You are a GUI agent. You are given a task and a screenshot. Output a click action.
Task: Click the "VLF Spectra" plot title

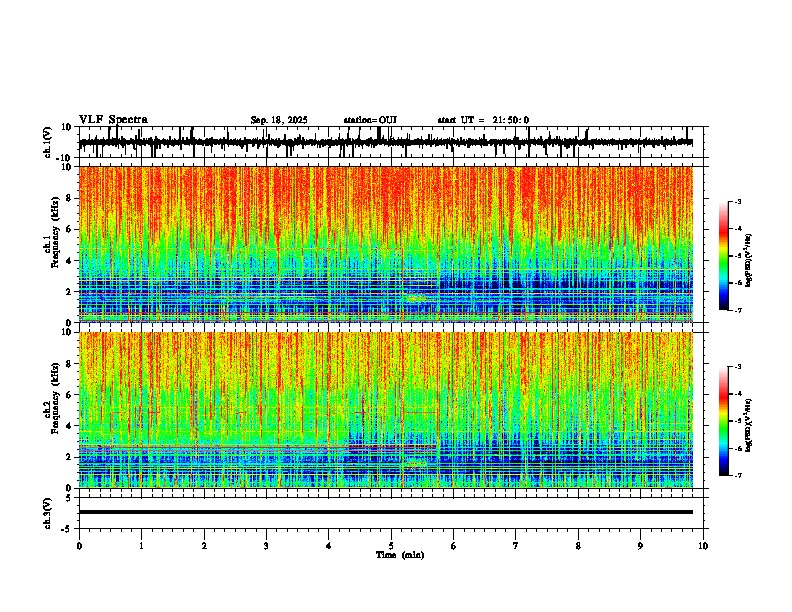click(x=113, y=120)
